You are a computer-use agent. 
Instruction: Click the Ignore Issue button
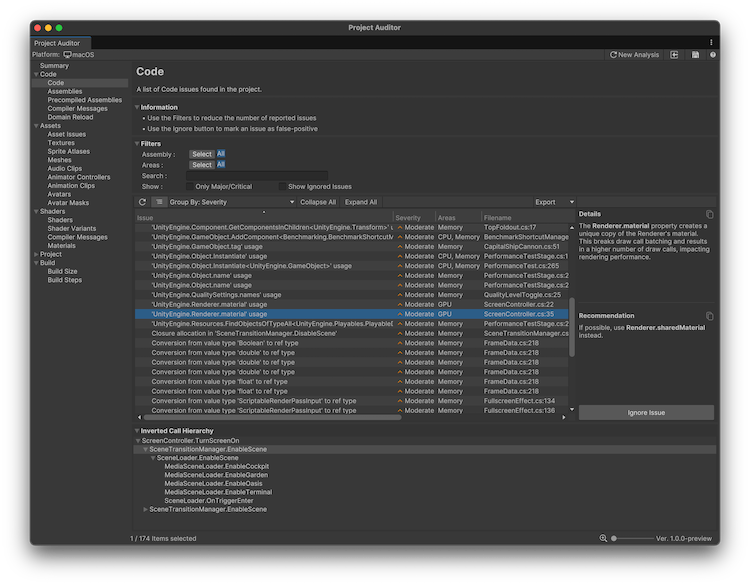(646, 412)
